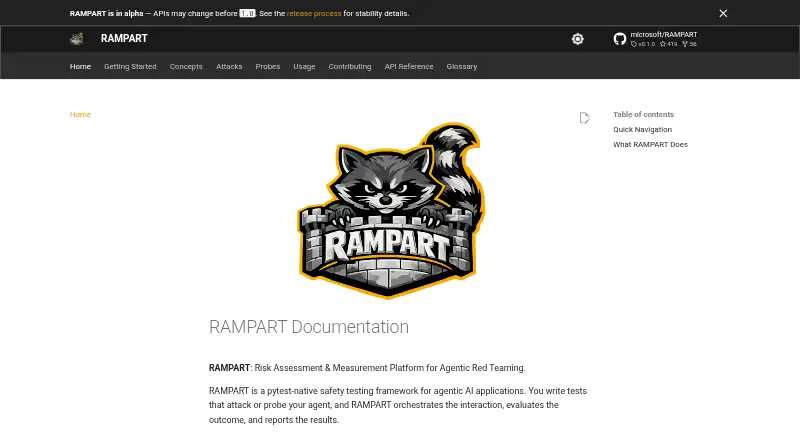Open the GitHub repository icon
800x440 pixels.
620,39
